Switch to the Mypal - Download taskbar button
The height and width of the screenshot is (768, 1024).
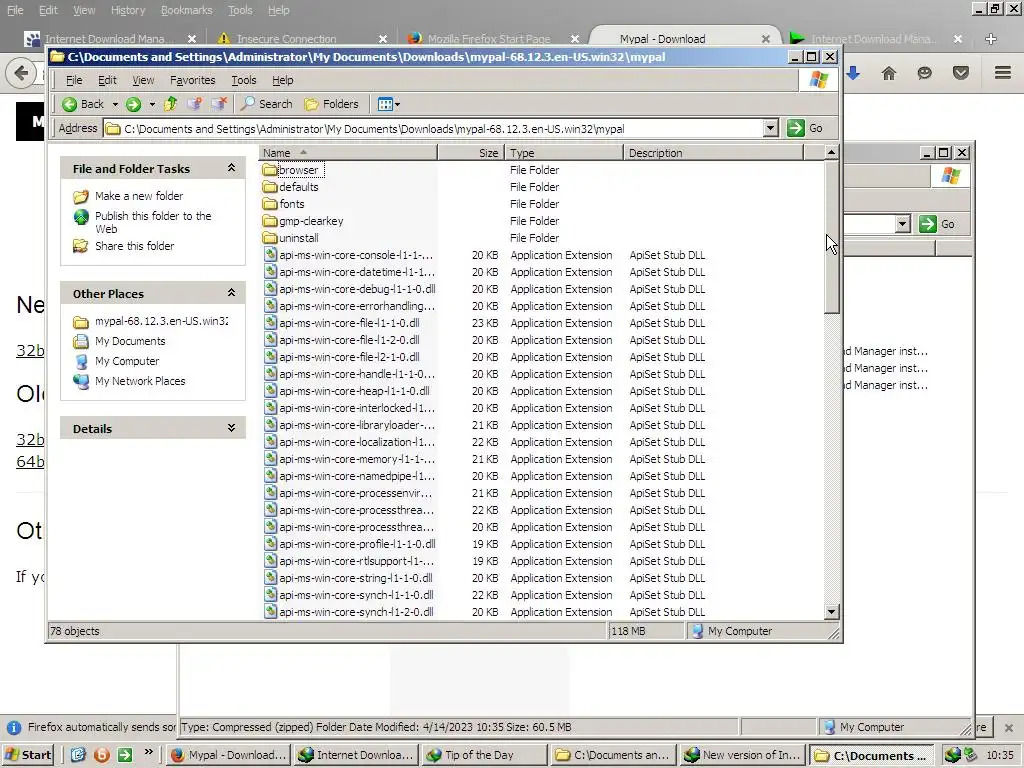click(x=228, y=755)
